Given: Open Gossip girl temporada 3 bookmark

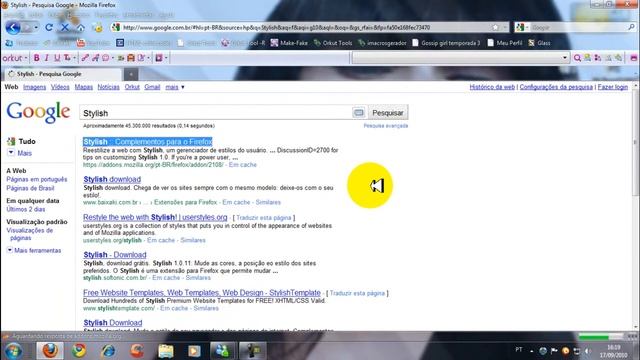Looking at the screenshot, I should (x=446, y=43).
